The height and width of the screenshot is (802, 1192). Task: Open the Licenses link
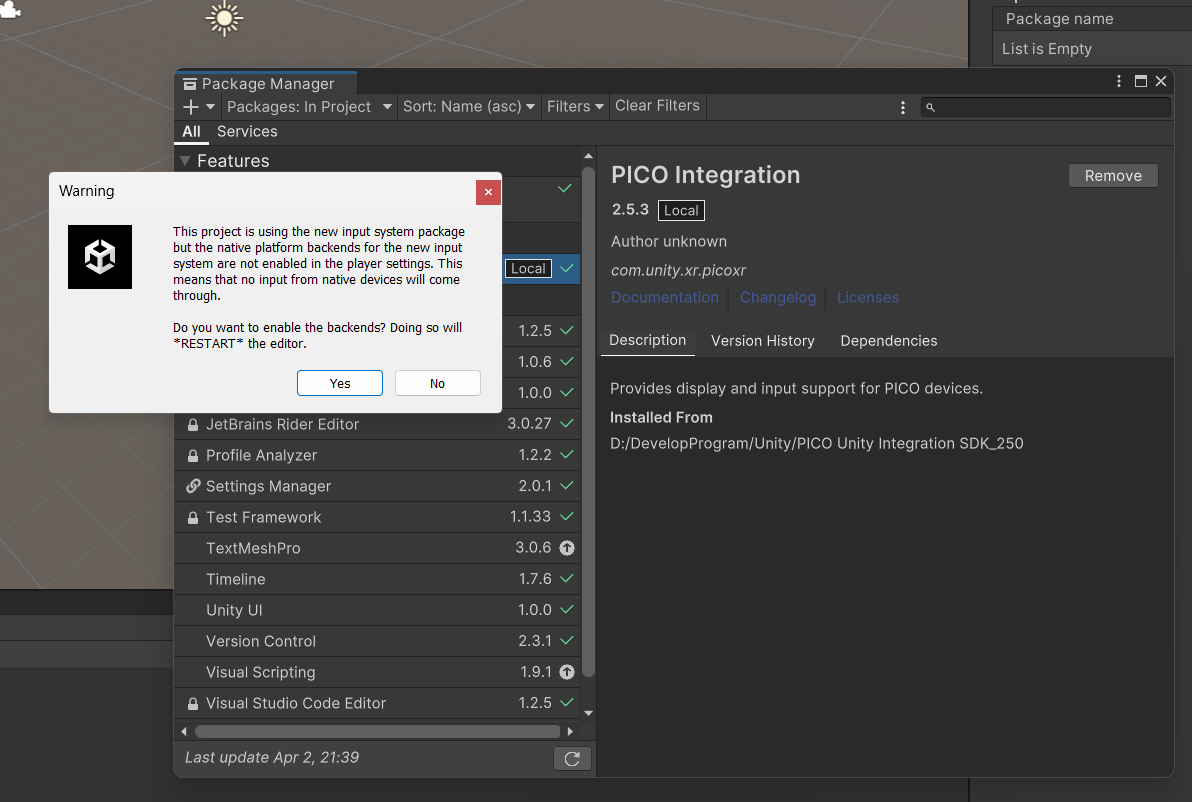pos(867,297)
